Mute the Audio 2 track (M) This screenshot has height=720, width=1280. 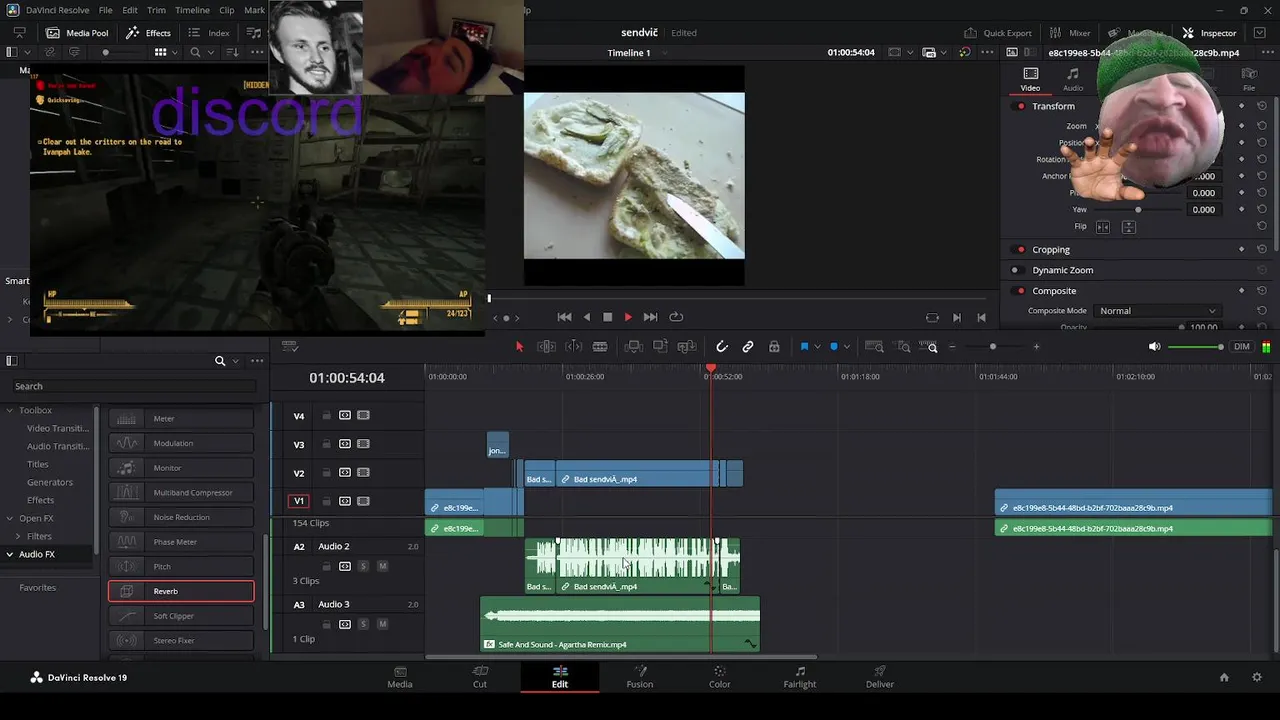point(382,566)
